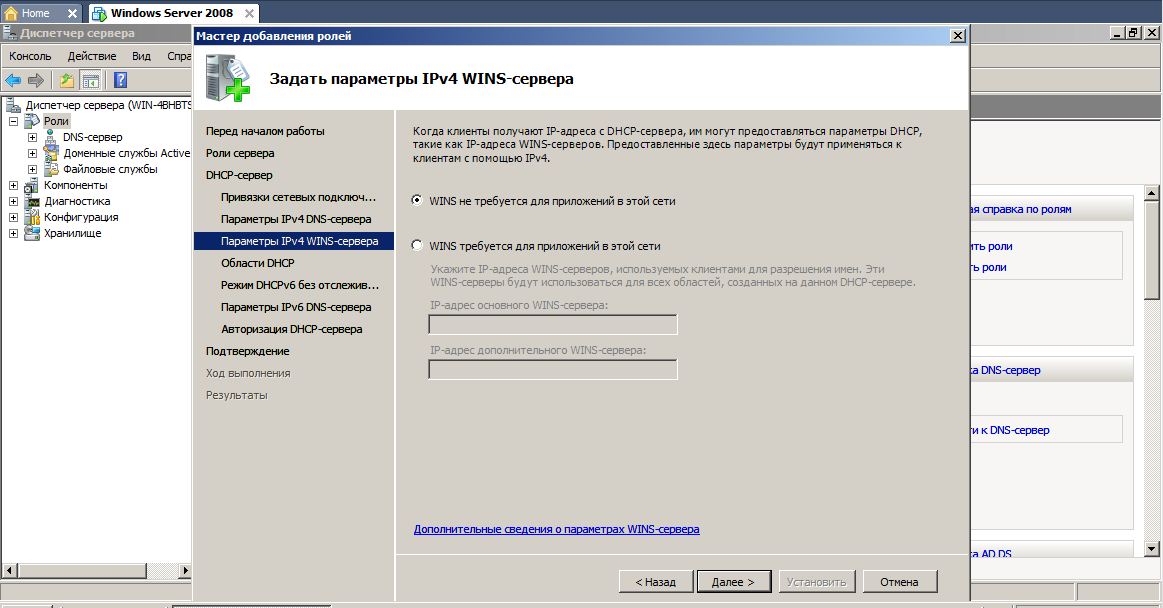The image size is (1163, 608).
Task: Click the Windows Server 2008 tab icon
Action: [99, 13]
